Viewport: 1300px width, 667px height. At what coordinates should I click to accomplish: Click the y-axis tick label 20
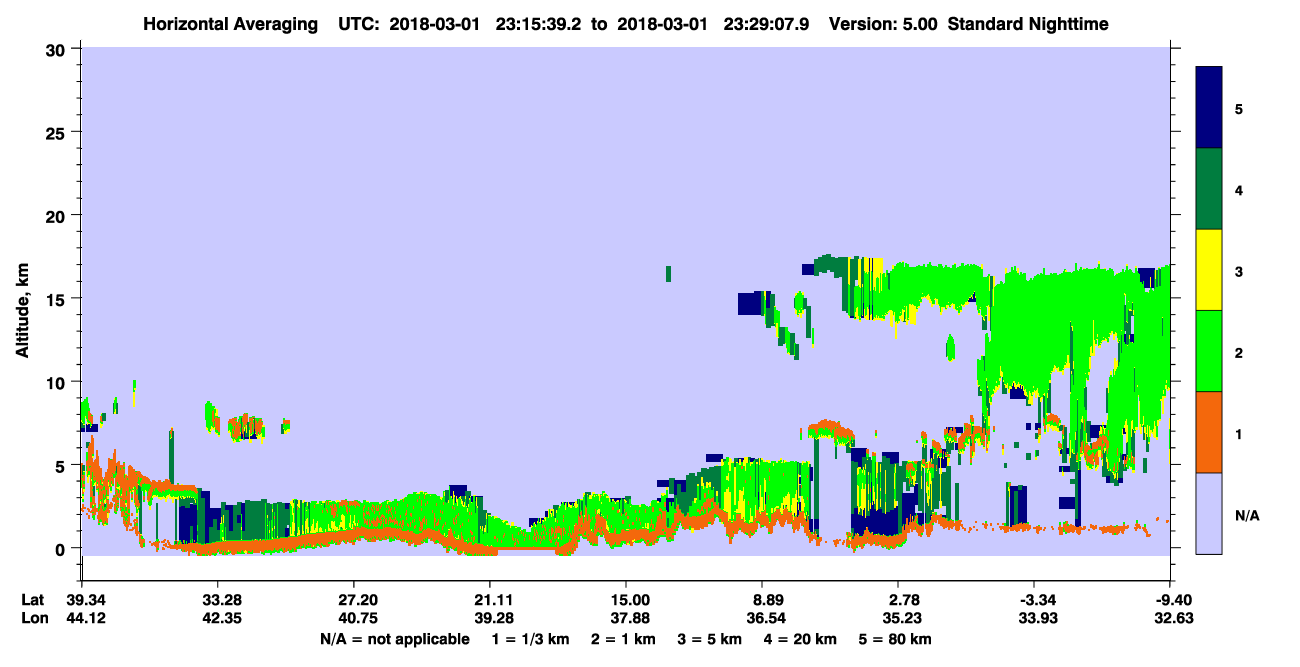57,215
